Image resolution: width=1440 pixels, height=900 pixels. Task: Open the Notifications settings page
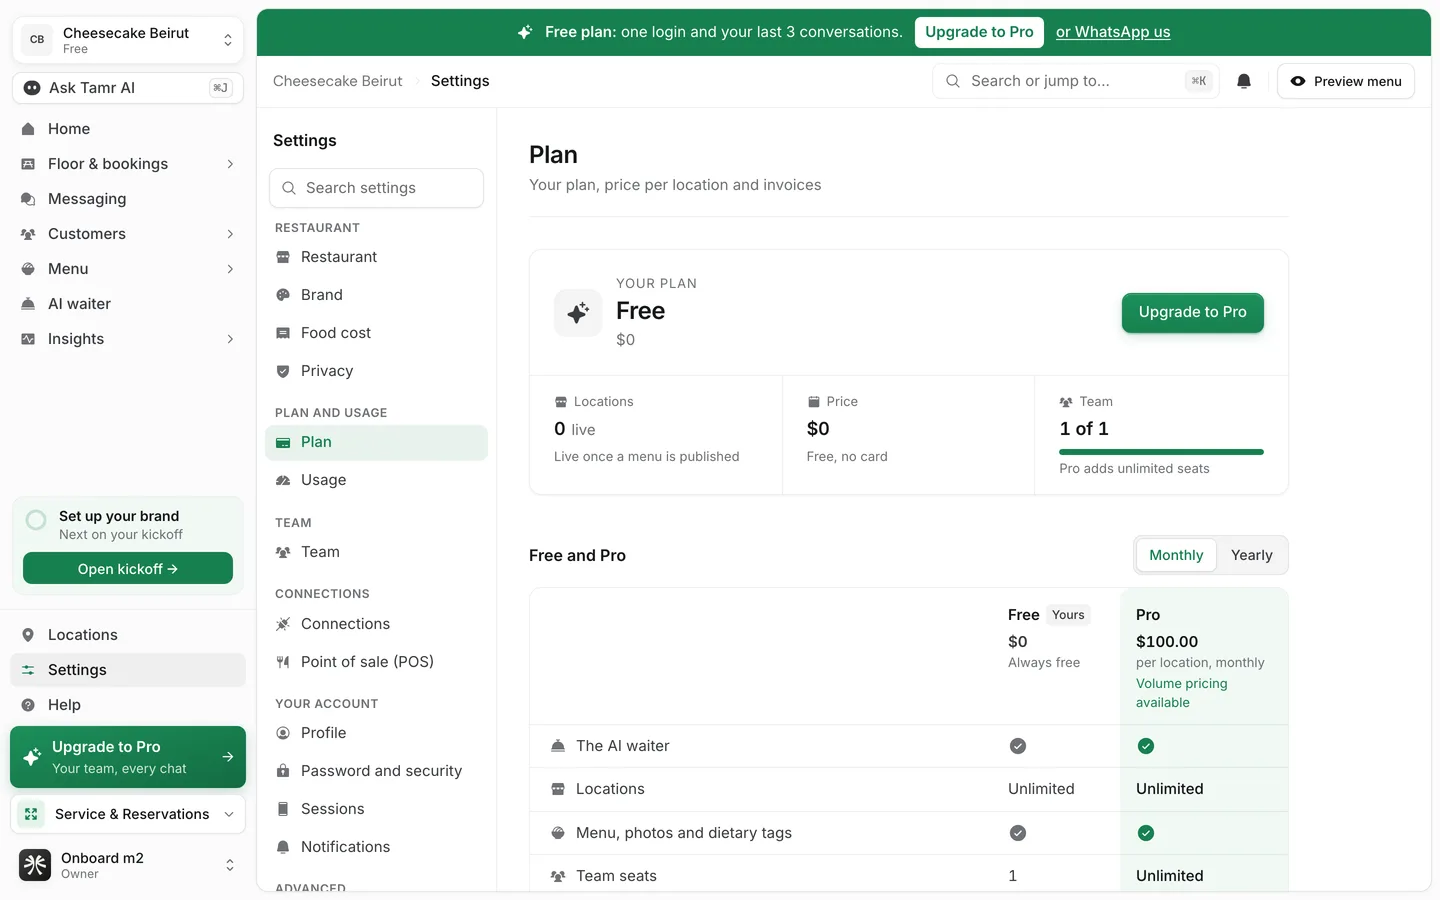(376, 847)
